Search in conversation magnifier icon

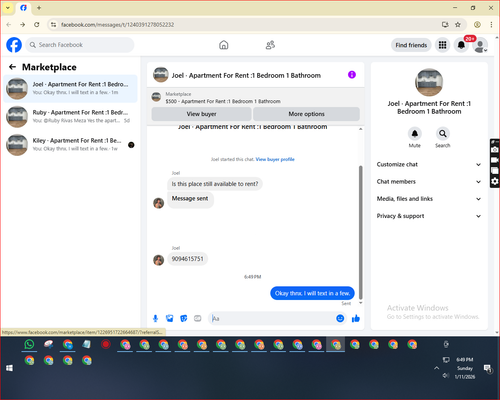pos(443,134)
